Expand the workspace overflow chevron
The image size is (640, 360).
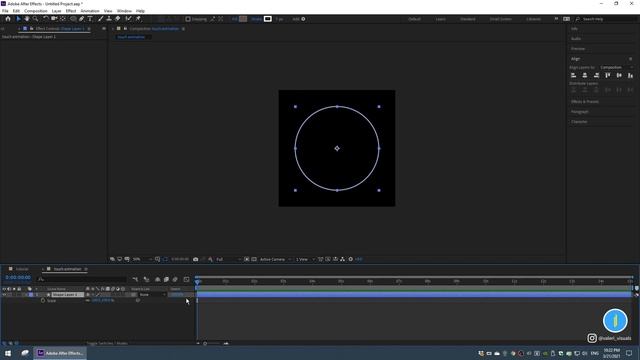tap(556, 19)
